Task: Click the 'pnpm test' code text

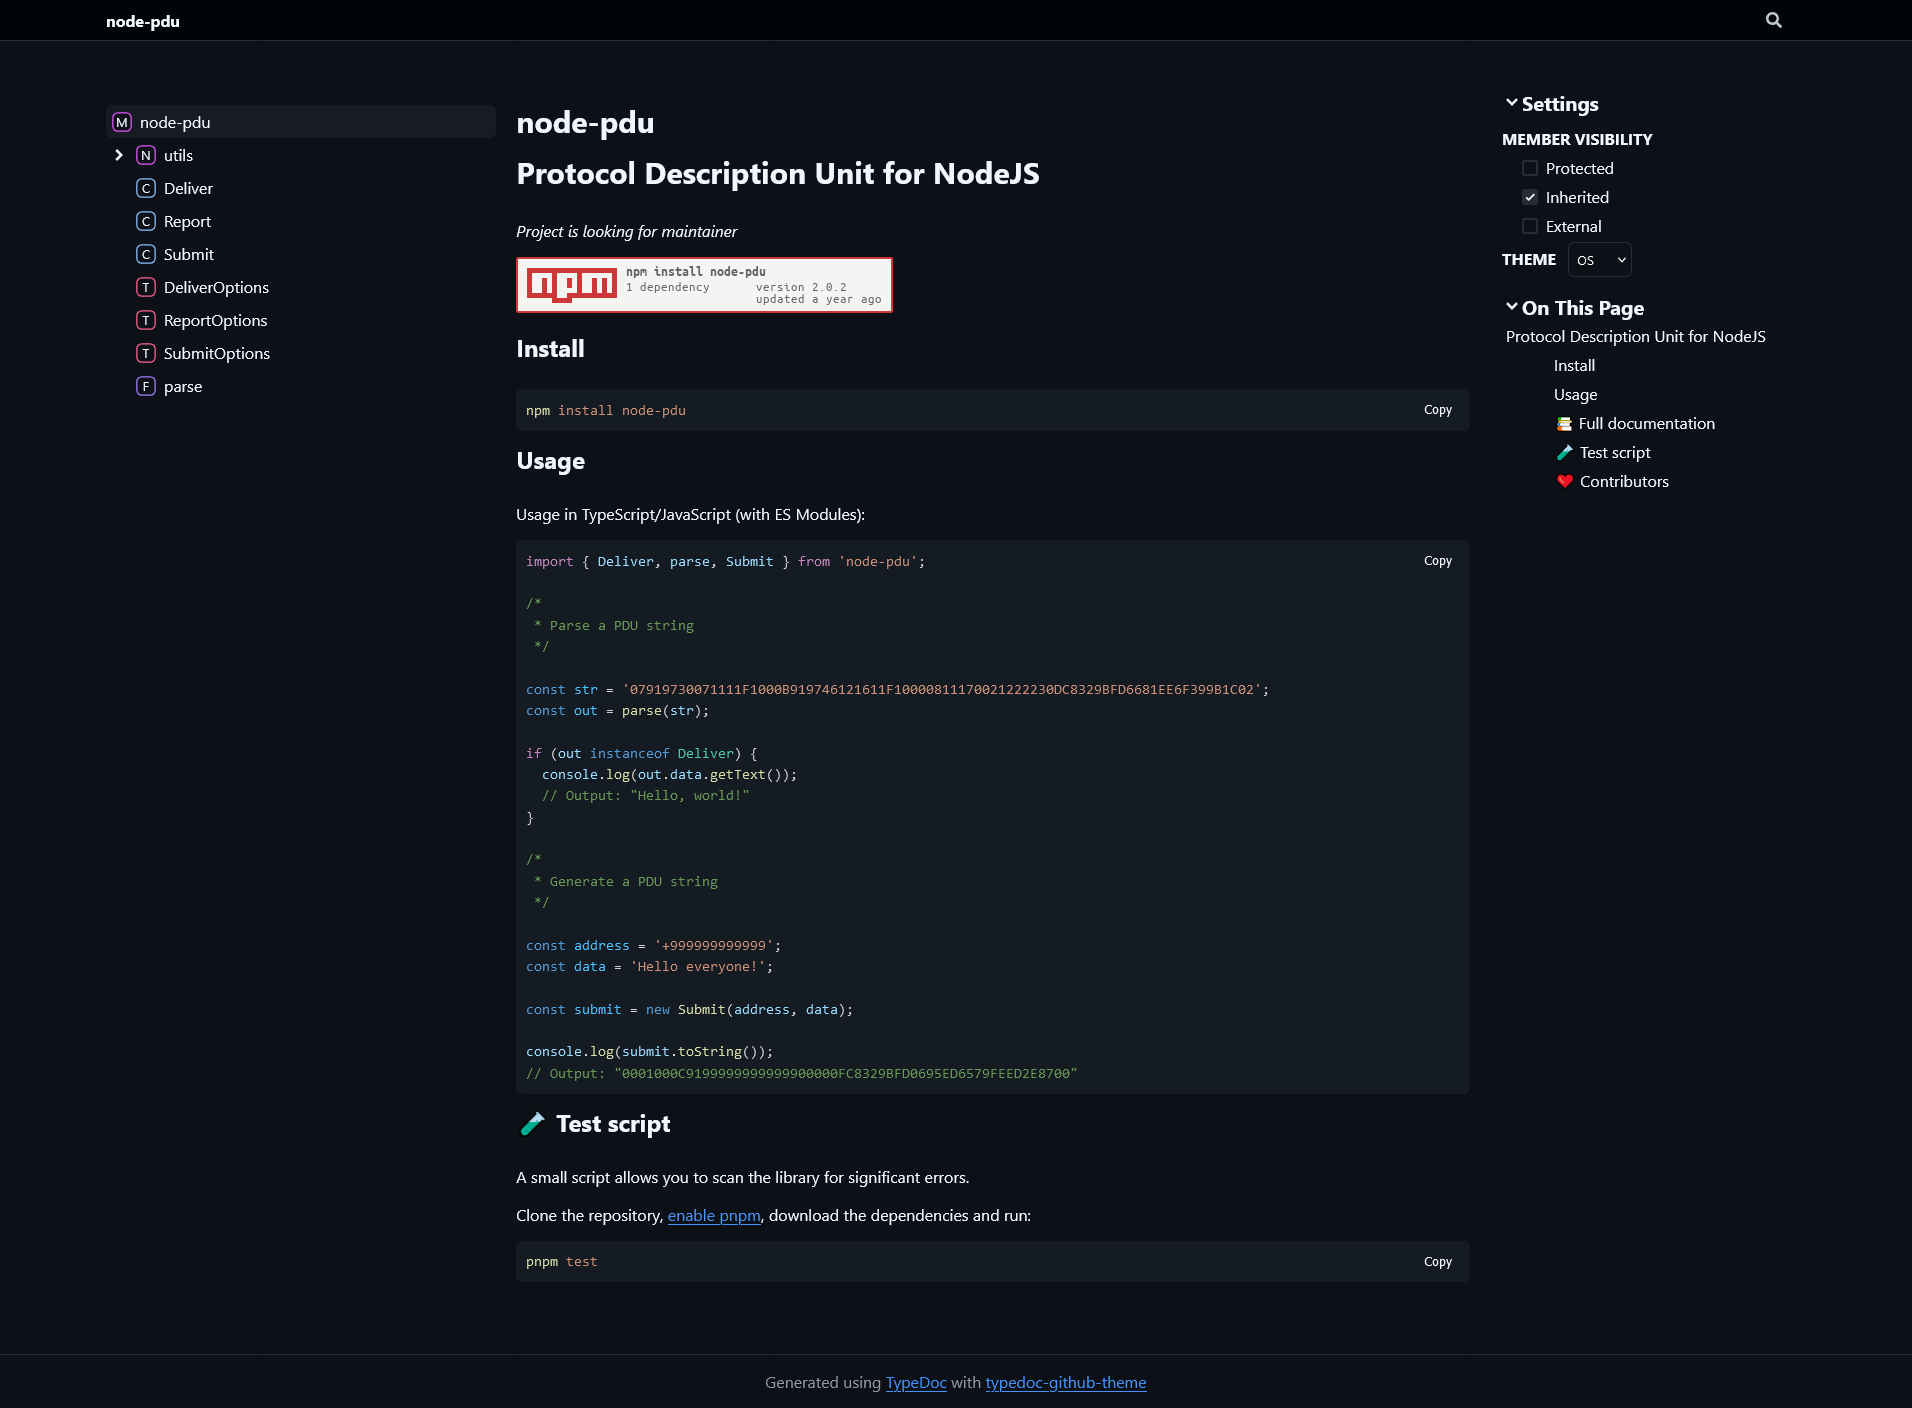Action: (561, 1262)
